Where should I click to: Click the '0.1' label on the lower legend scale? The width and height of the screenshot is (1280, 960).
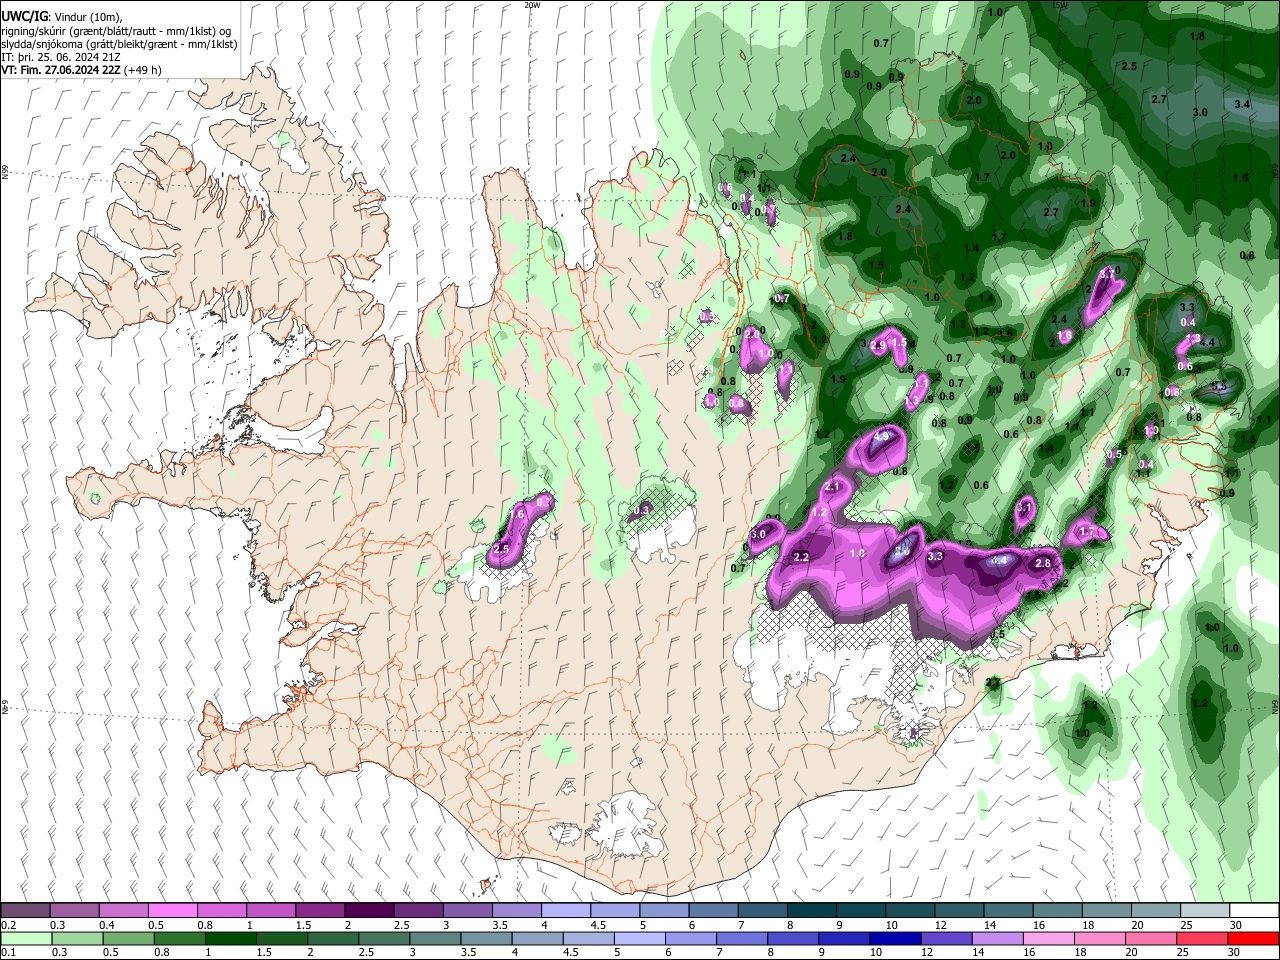click(8, 953)
